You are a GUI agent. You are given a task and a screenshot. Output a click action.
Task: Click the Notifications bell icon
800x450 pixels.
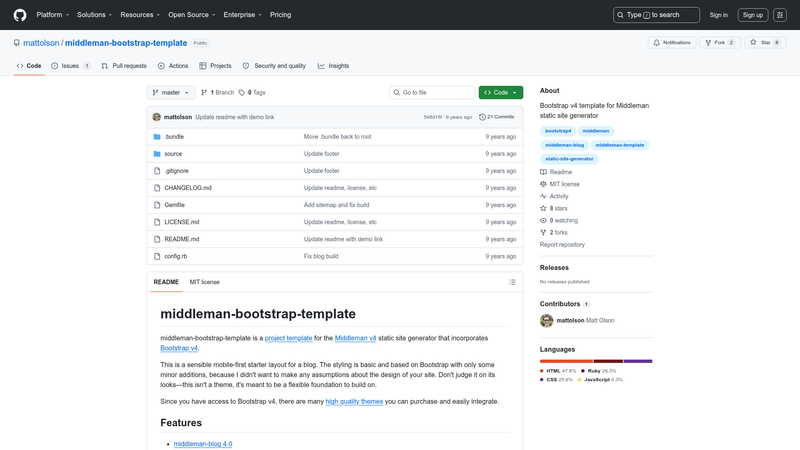(657, 42)
